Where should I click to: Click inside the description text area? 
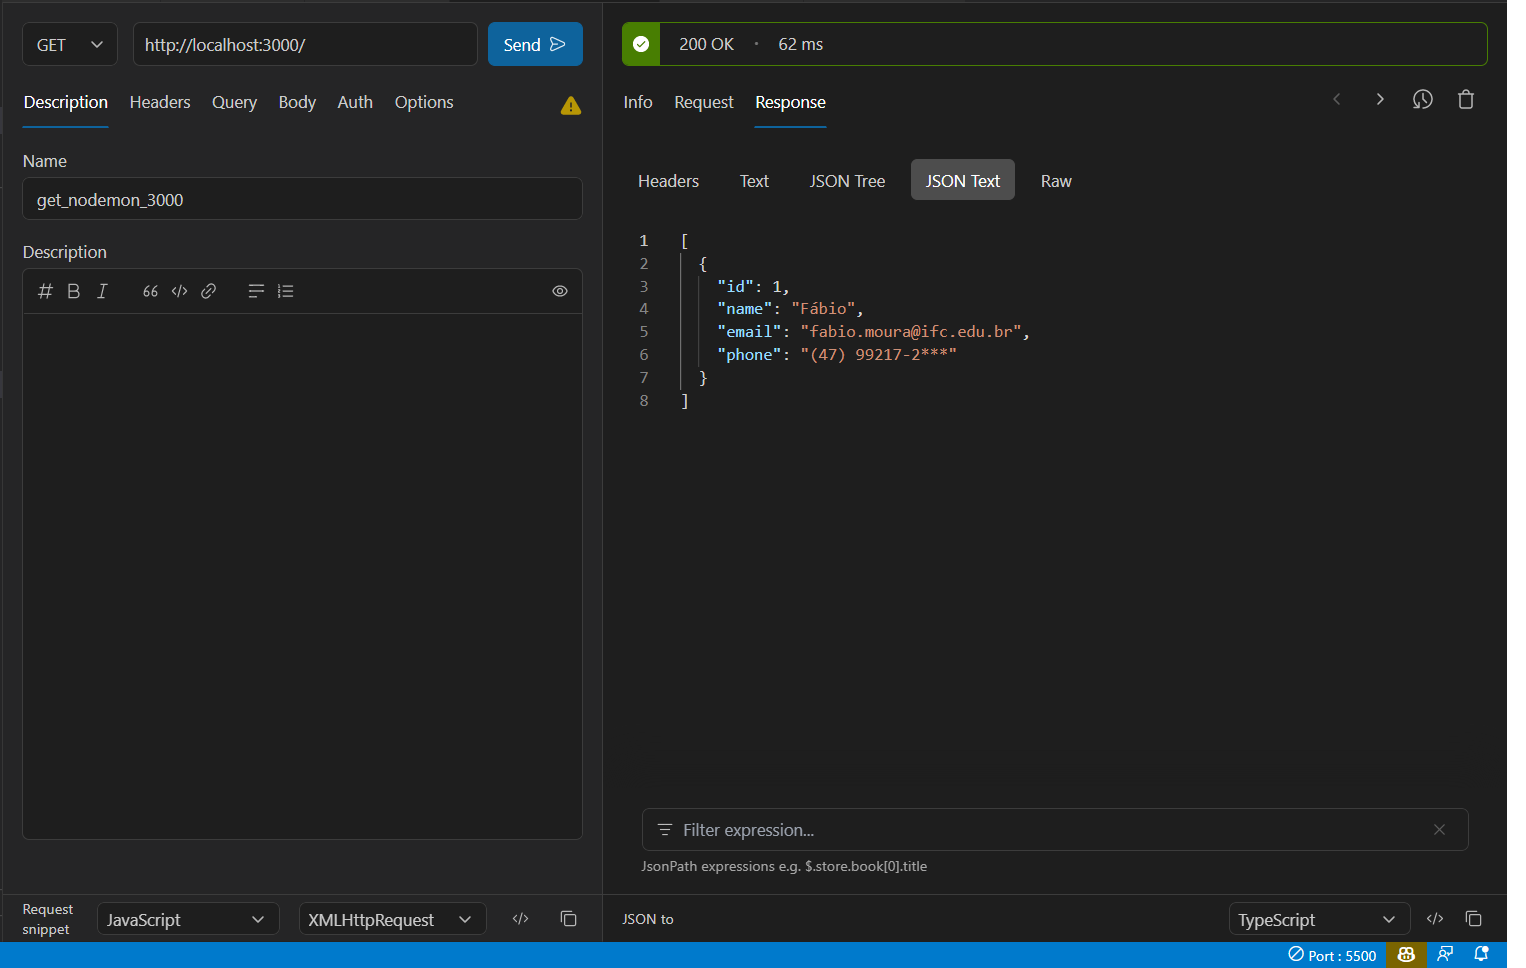[x=302, y=576]
